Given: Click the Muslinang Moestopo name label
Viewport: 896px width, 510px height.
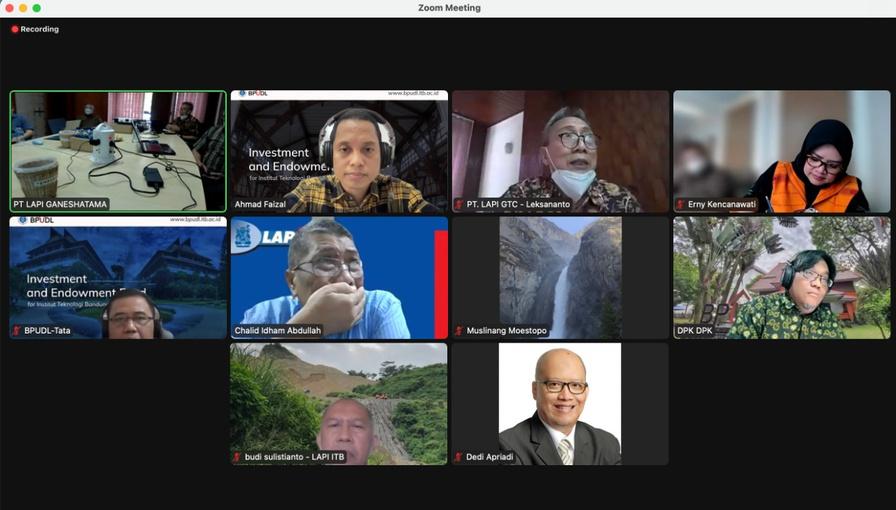Looking at the screenshot, I should tap(506, 330).
